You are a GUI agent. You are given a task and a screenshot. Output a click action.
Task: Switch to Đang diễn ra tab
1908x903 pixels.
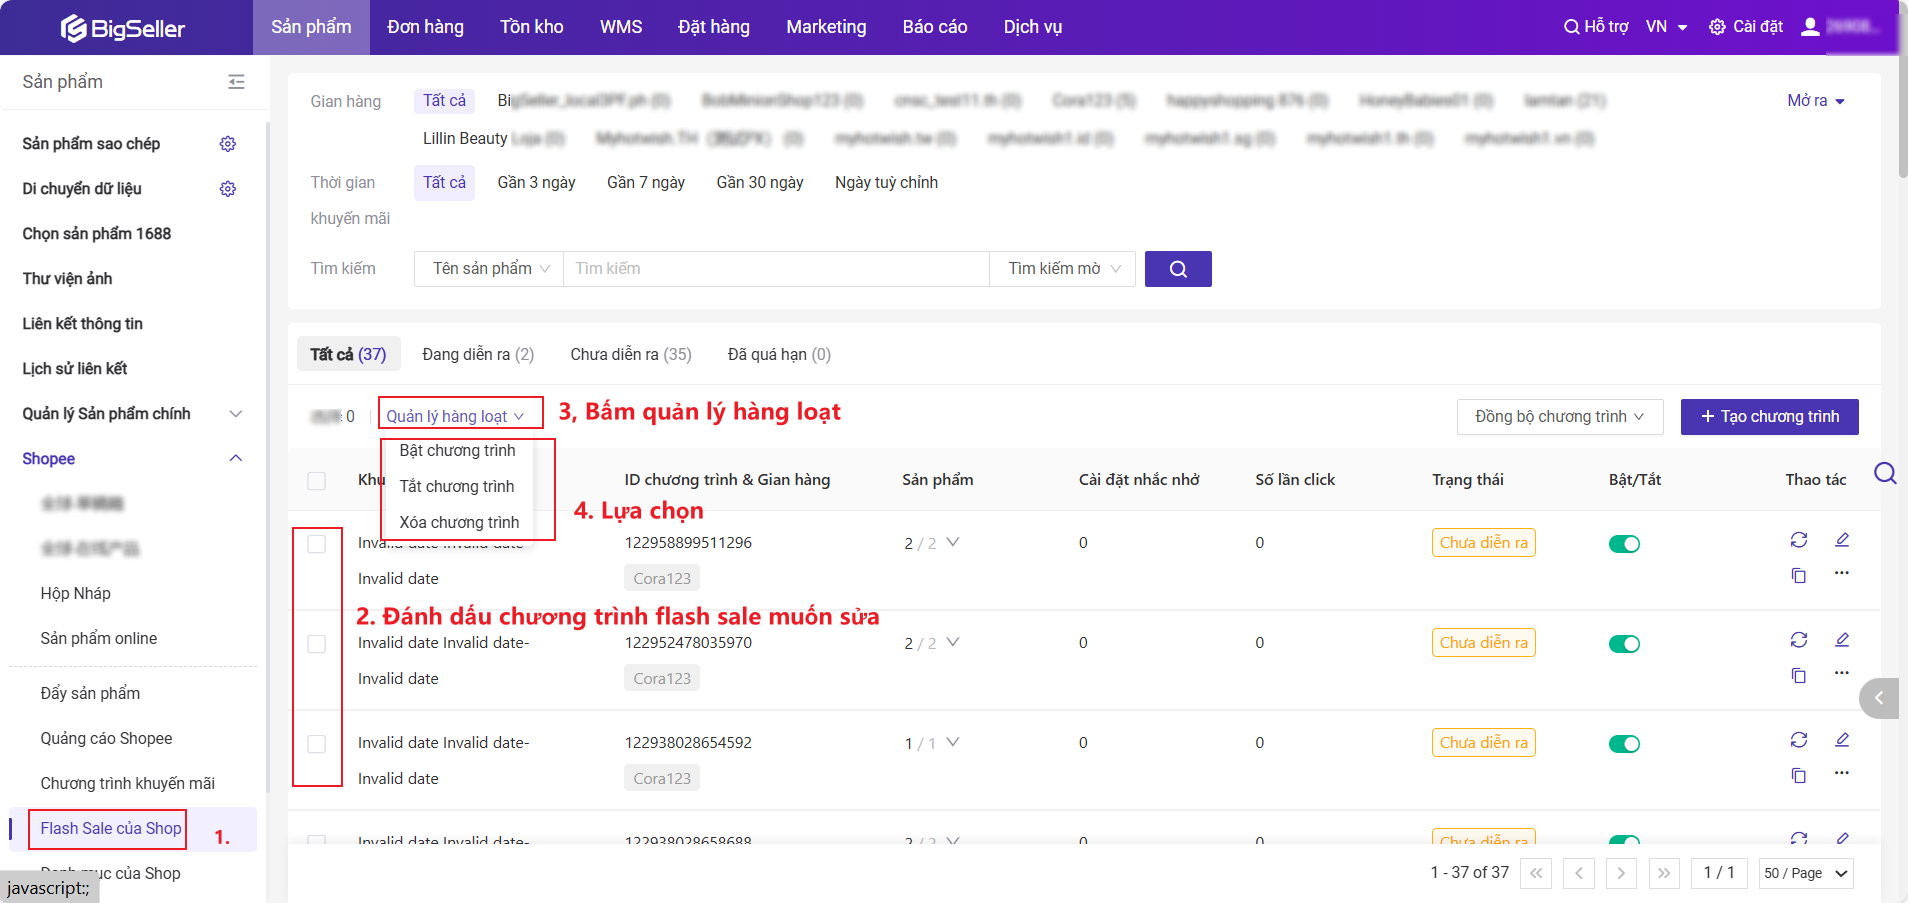tap(477, 354)
